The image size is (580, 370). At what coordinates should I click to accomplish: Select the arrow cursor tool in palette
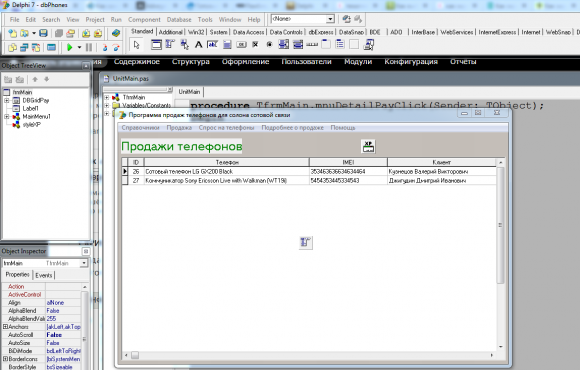pos(137,45)
